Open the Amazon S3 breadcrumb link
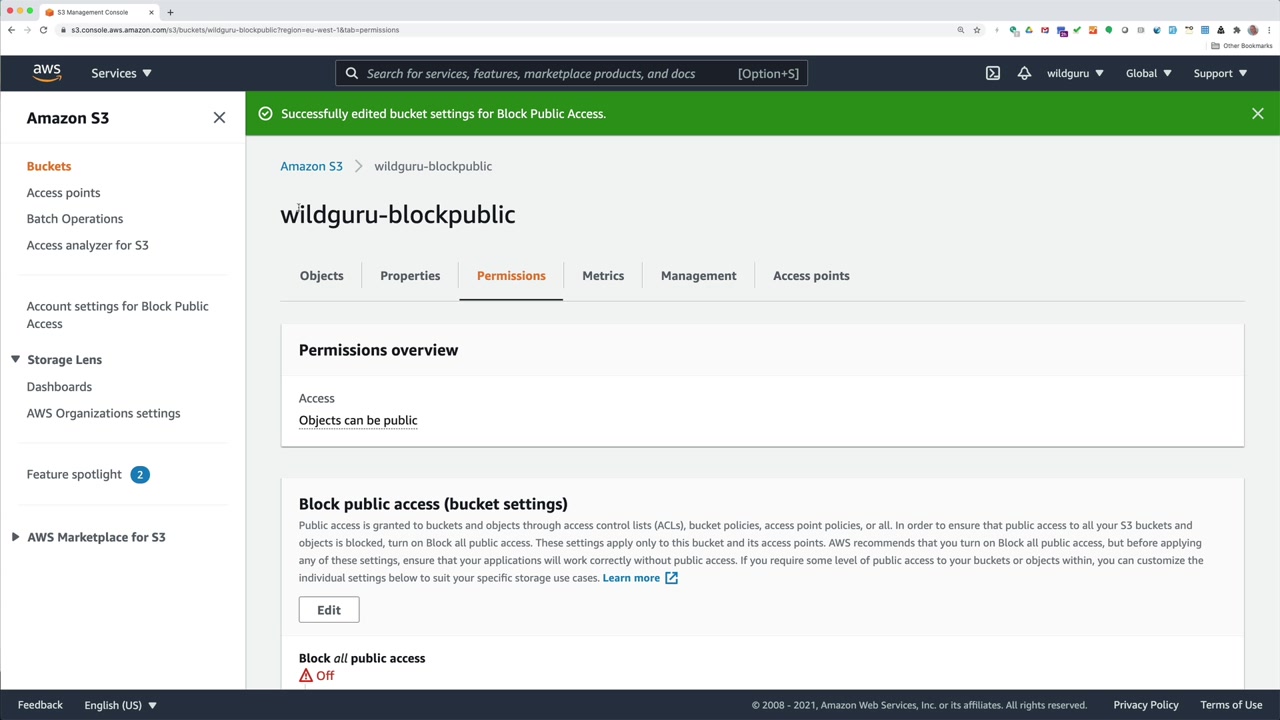Image resolution: width=1280 pixels, height=720 pixels. (x=311, y=166)
